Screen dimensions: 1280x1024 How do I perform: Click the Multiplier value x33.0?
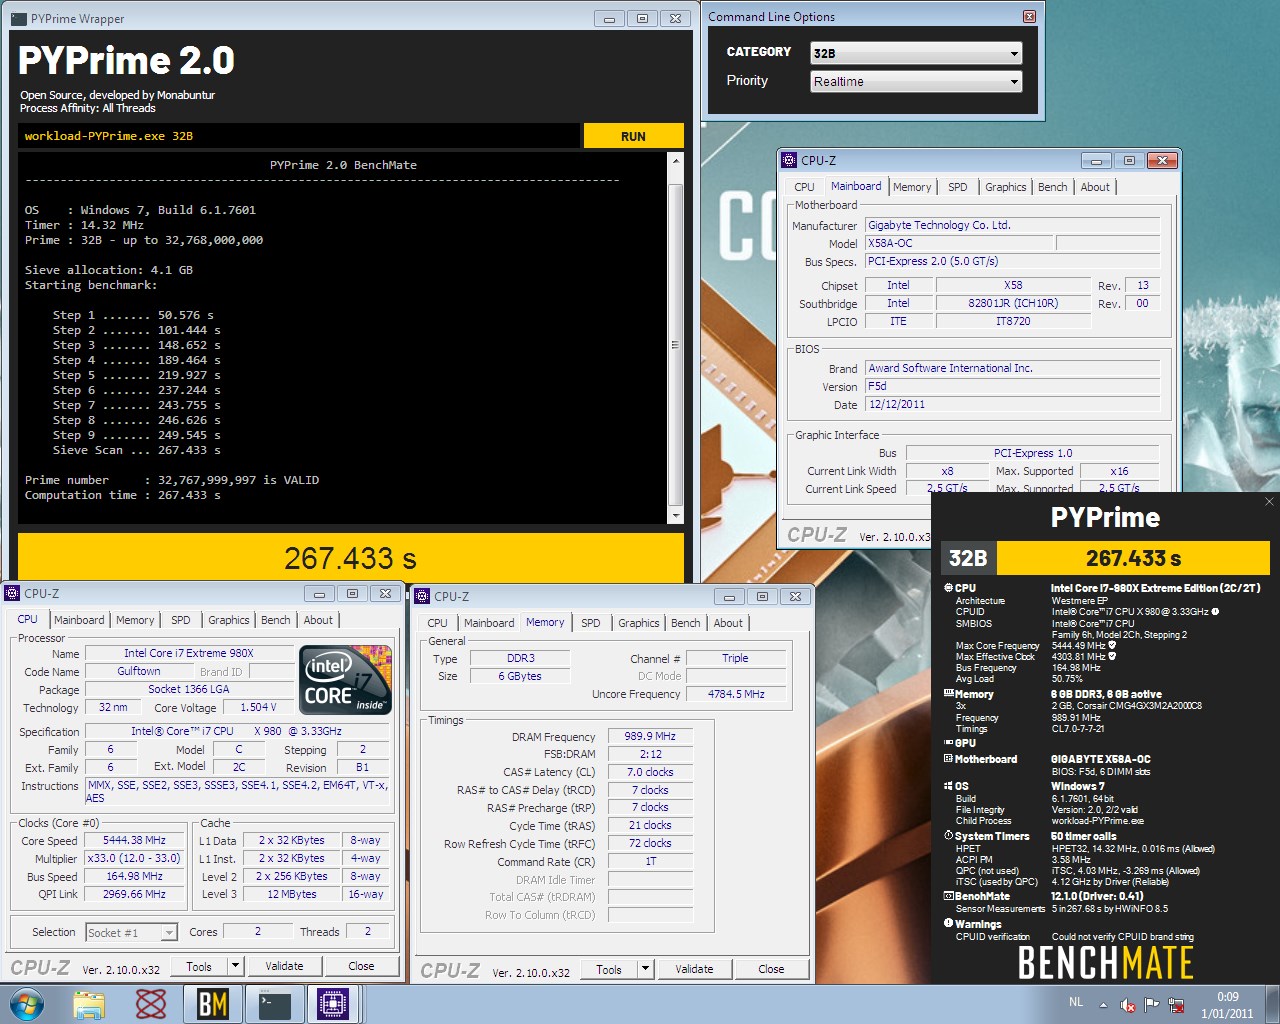click(x=134, y=858)
